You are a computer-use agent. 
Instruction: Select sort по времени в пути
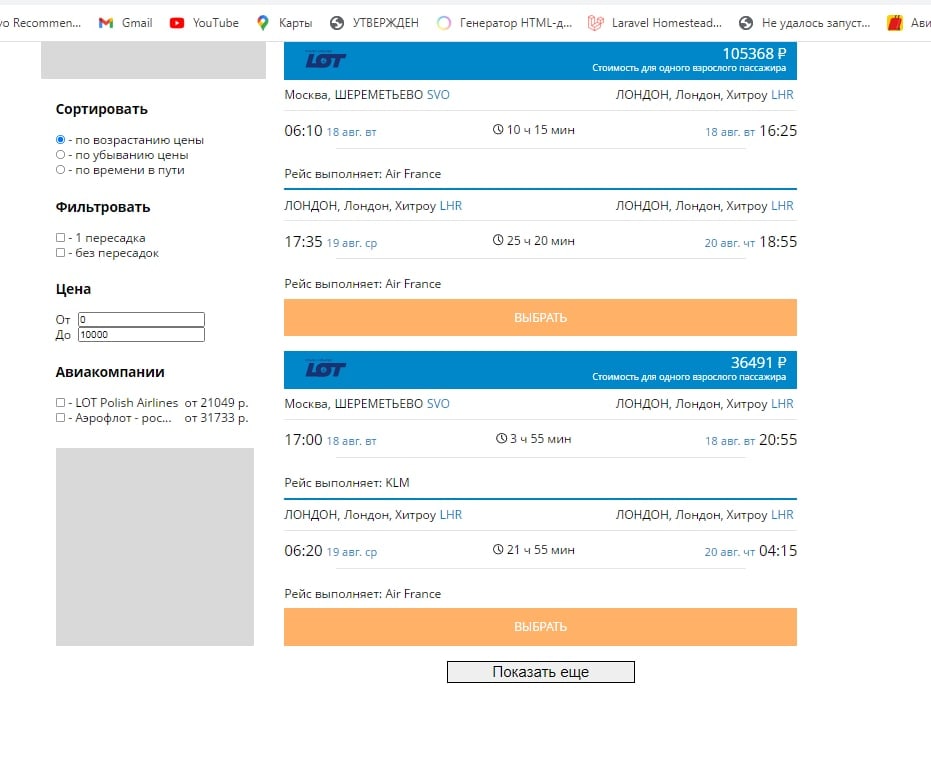pos(60,170)
